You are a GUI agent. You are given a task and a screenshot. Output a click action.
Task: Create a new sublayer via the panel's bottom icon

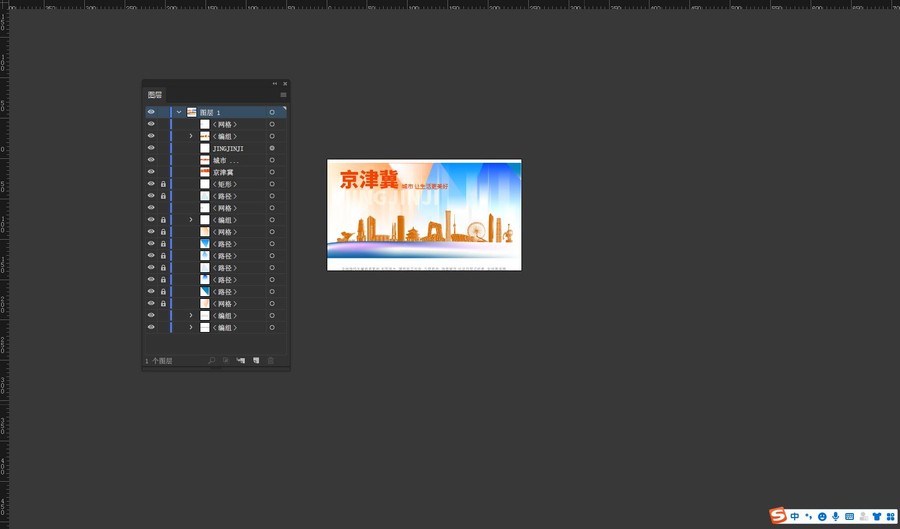coord(240,360)
